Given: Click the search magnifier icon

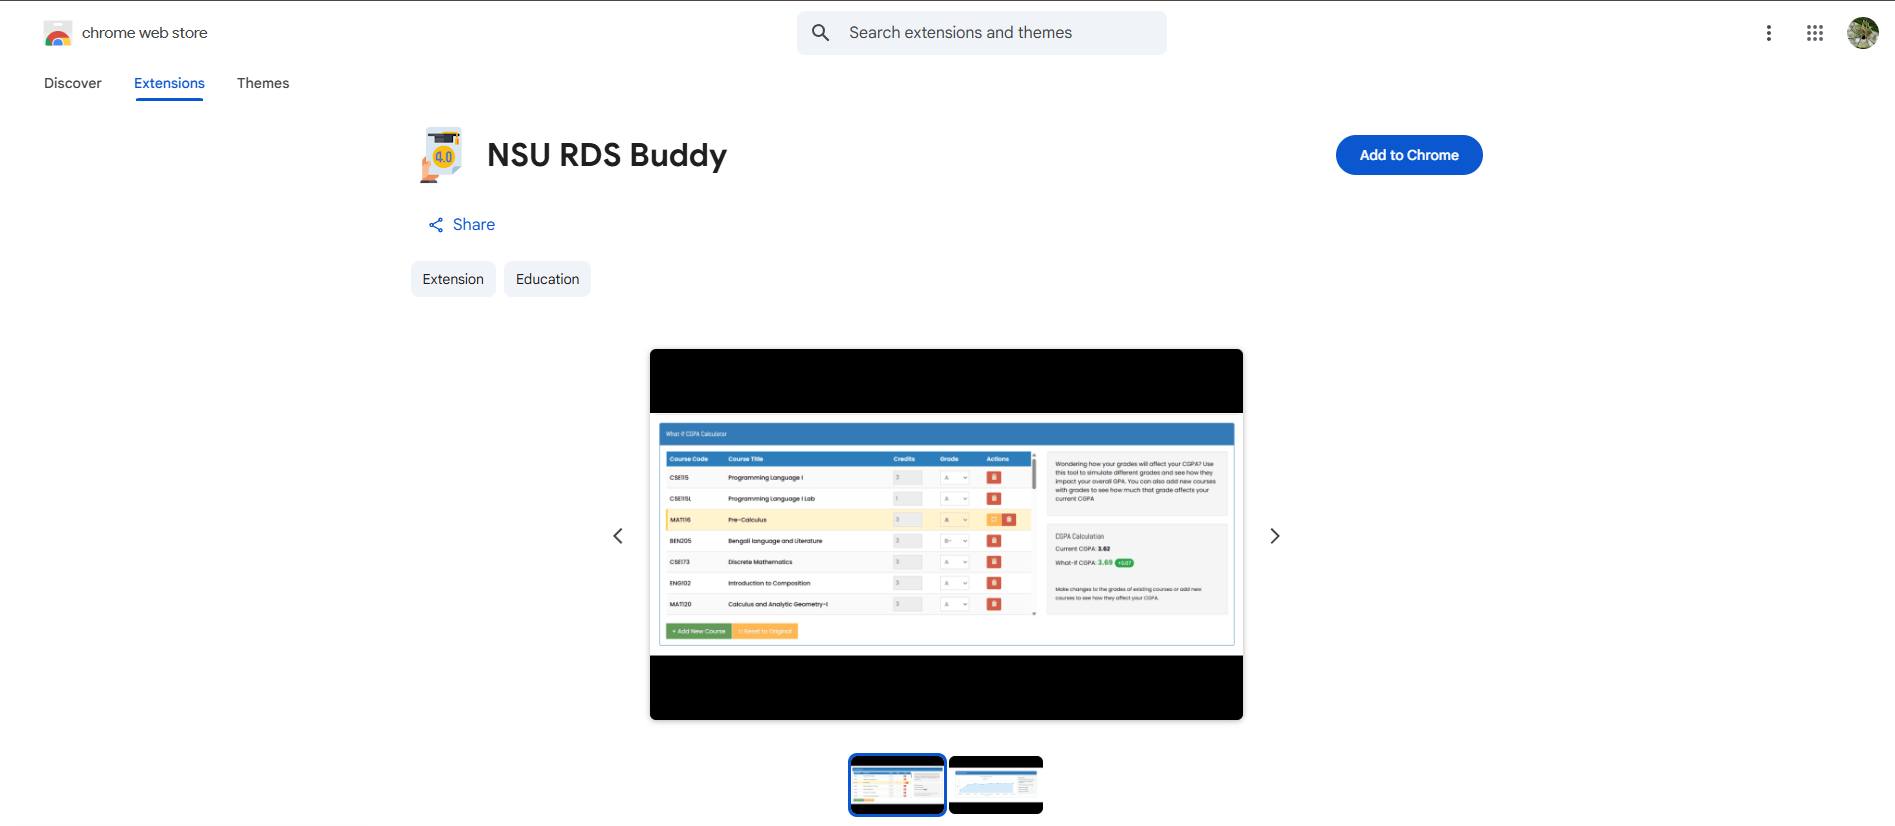Looking at the screenshot, I should coord(820,33).
